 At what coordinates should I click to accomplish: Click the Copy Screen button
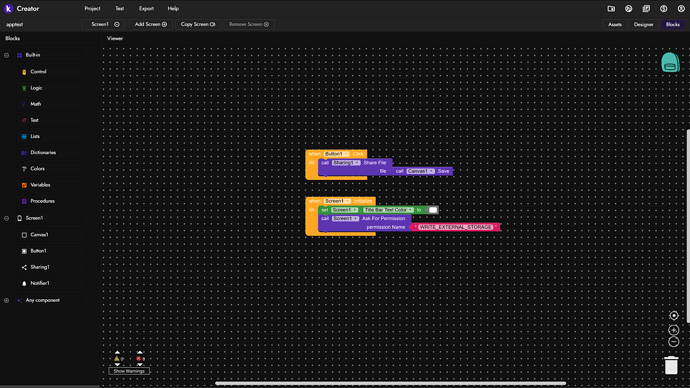(198, 24)
